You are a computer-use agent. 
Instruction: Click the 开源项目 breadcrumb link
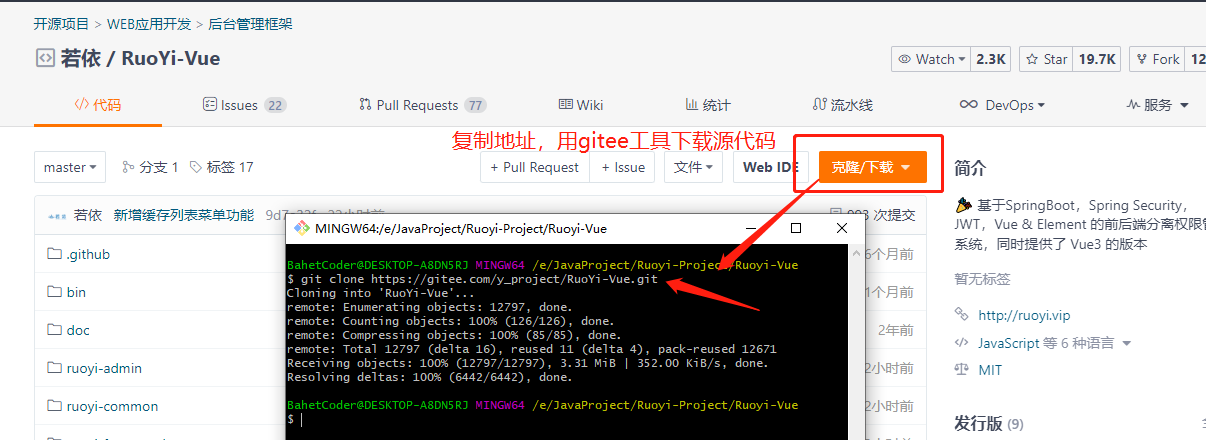click(x=61, y=23)
